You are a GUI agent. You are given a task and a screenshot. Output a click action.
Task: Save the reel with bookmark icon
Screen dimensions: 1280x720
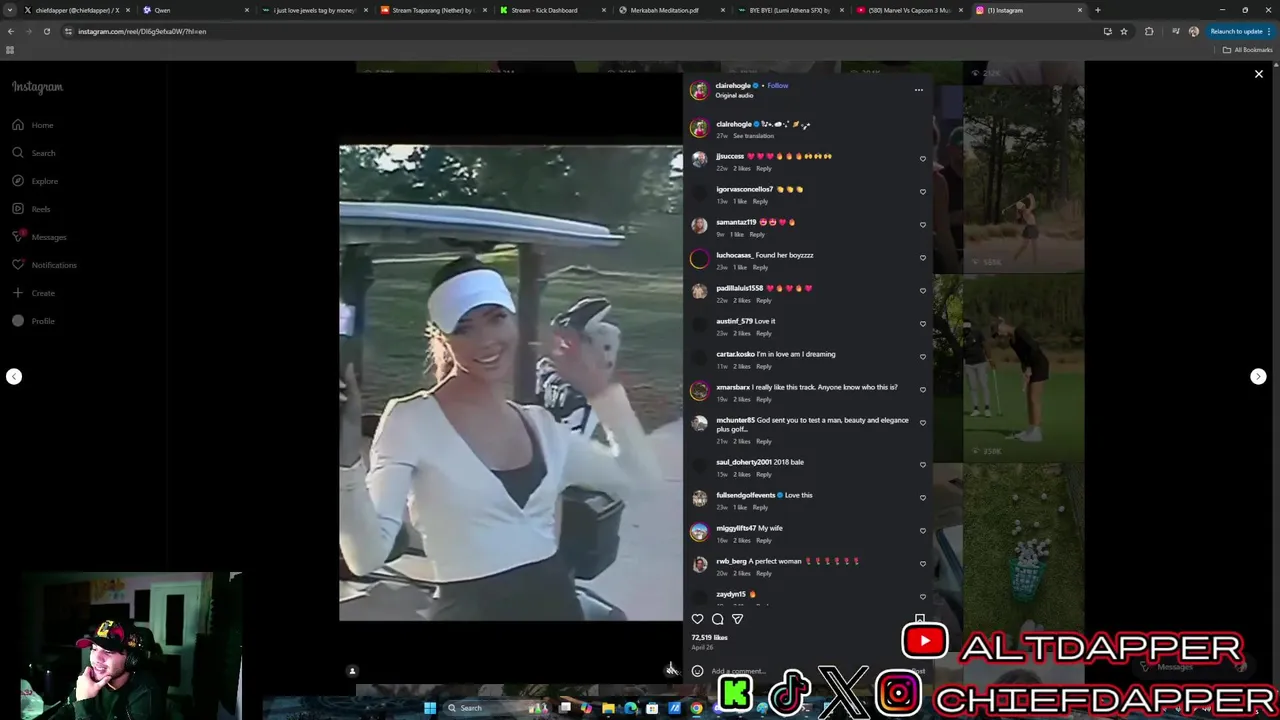pos(920,619)
